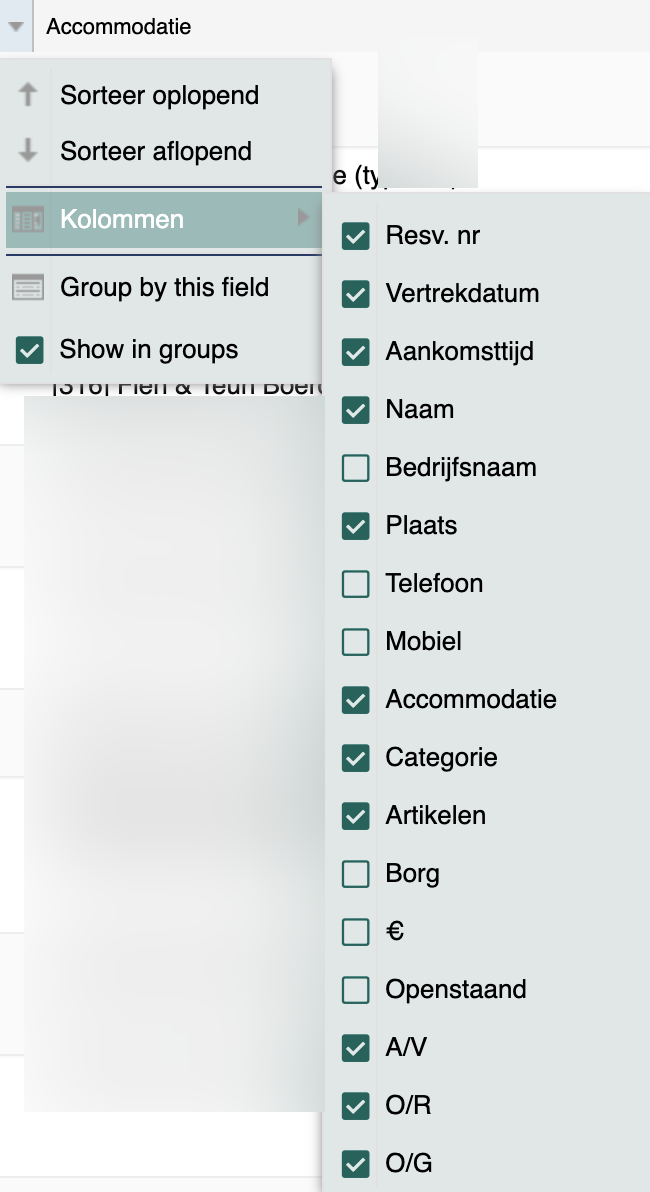Uncheck the Resv. nr column
The width and height of the screenshot is (650, 1192).
pyautogui.click(x=356, y=236)
